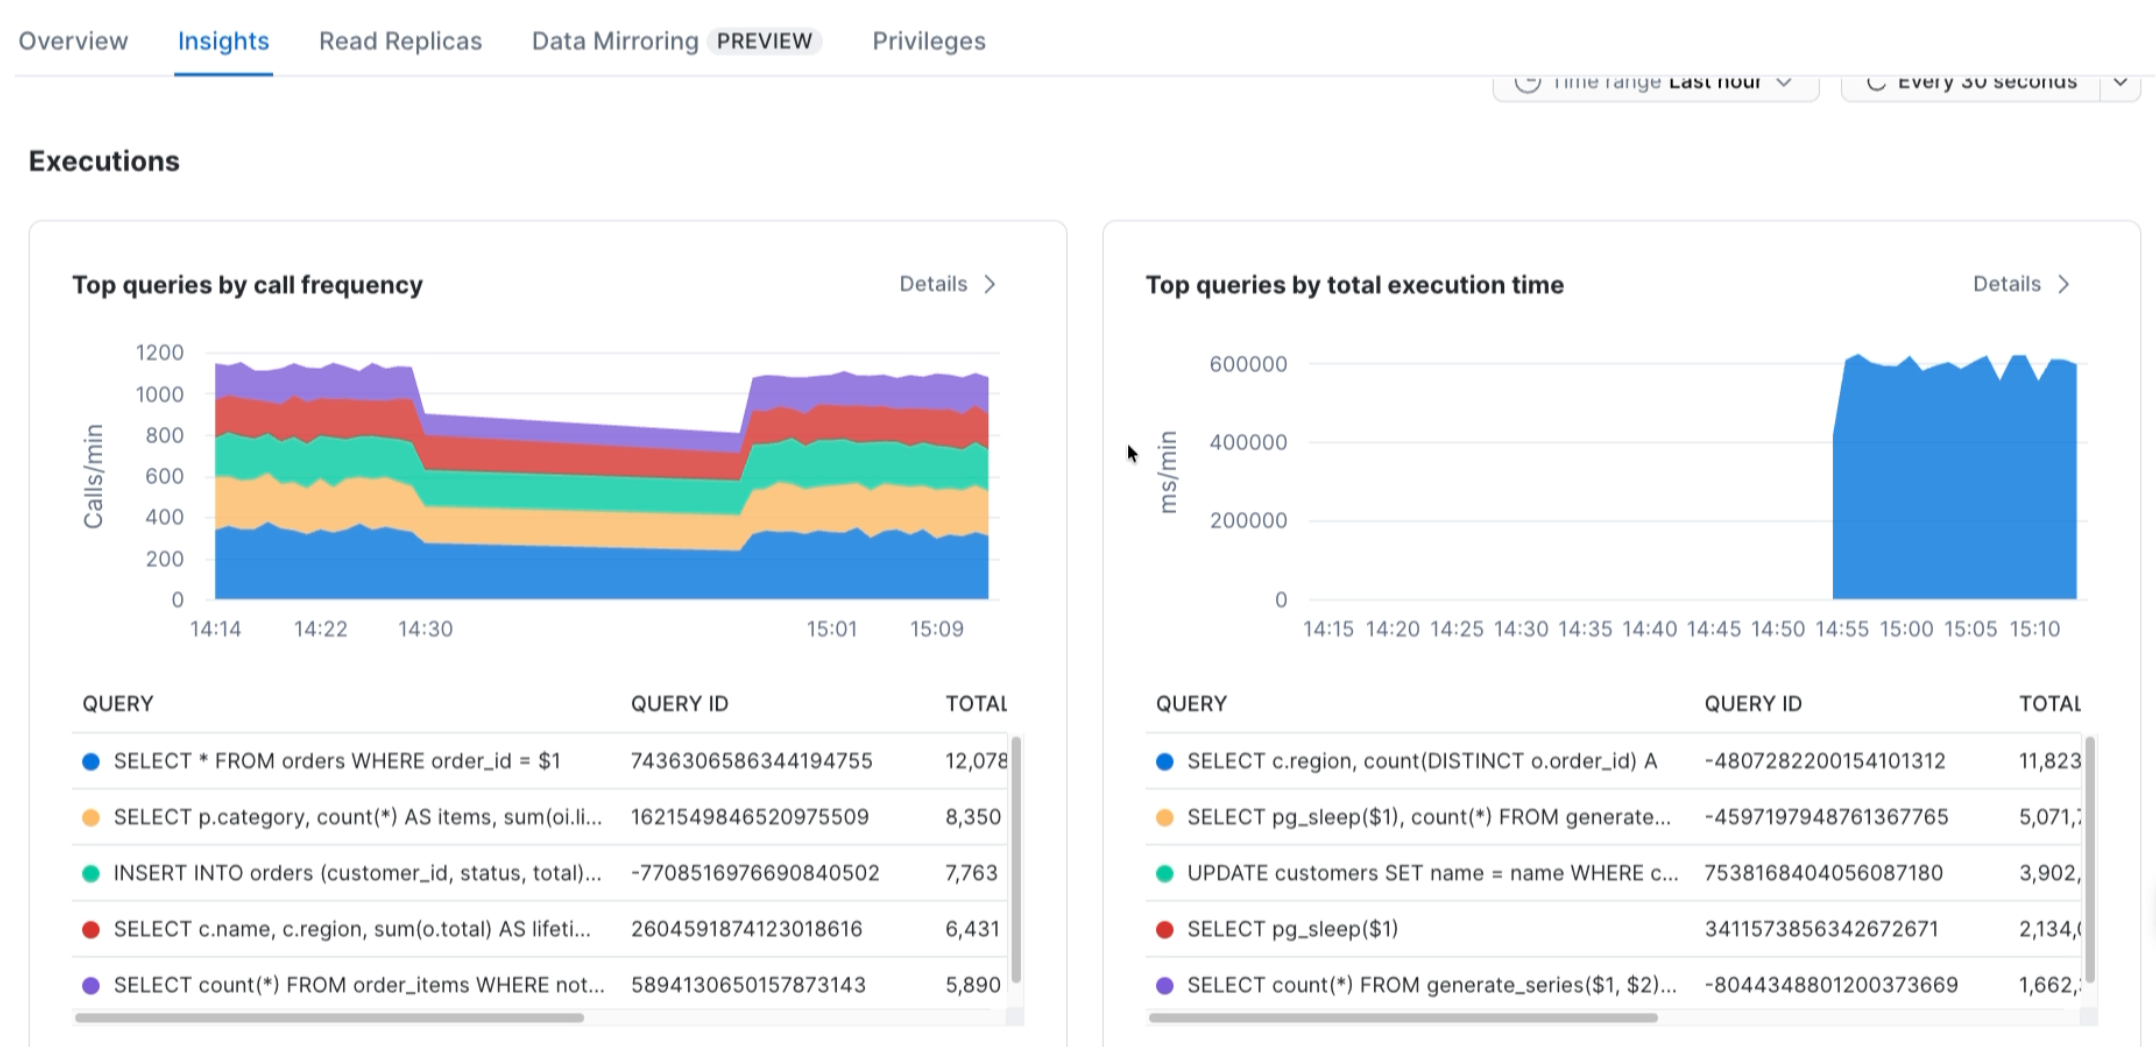
Task: Click the horizontal scrollbar under call frequency table
Action: coord(329,1018)
